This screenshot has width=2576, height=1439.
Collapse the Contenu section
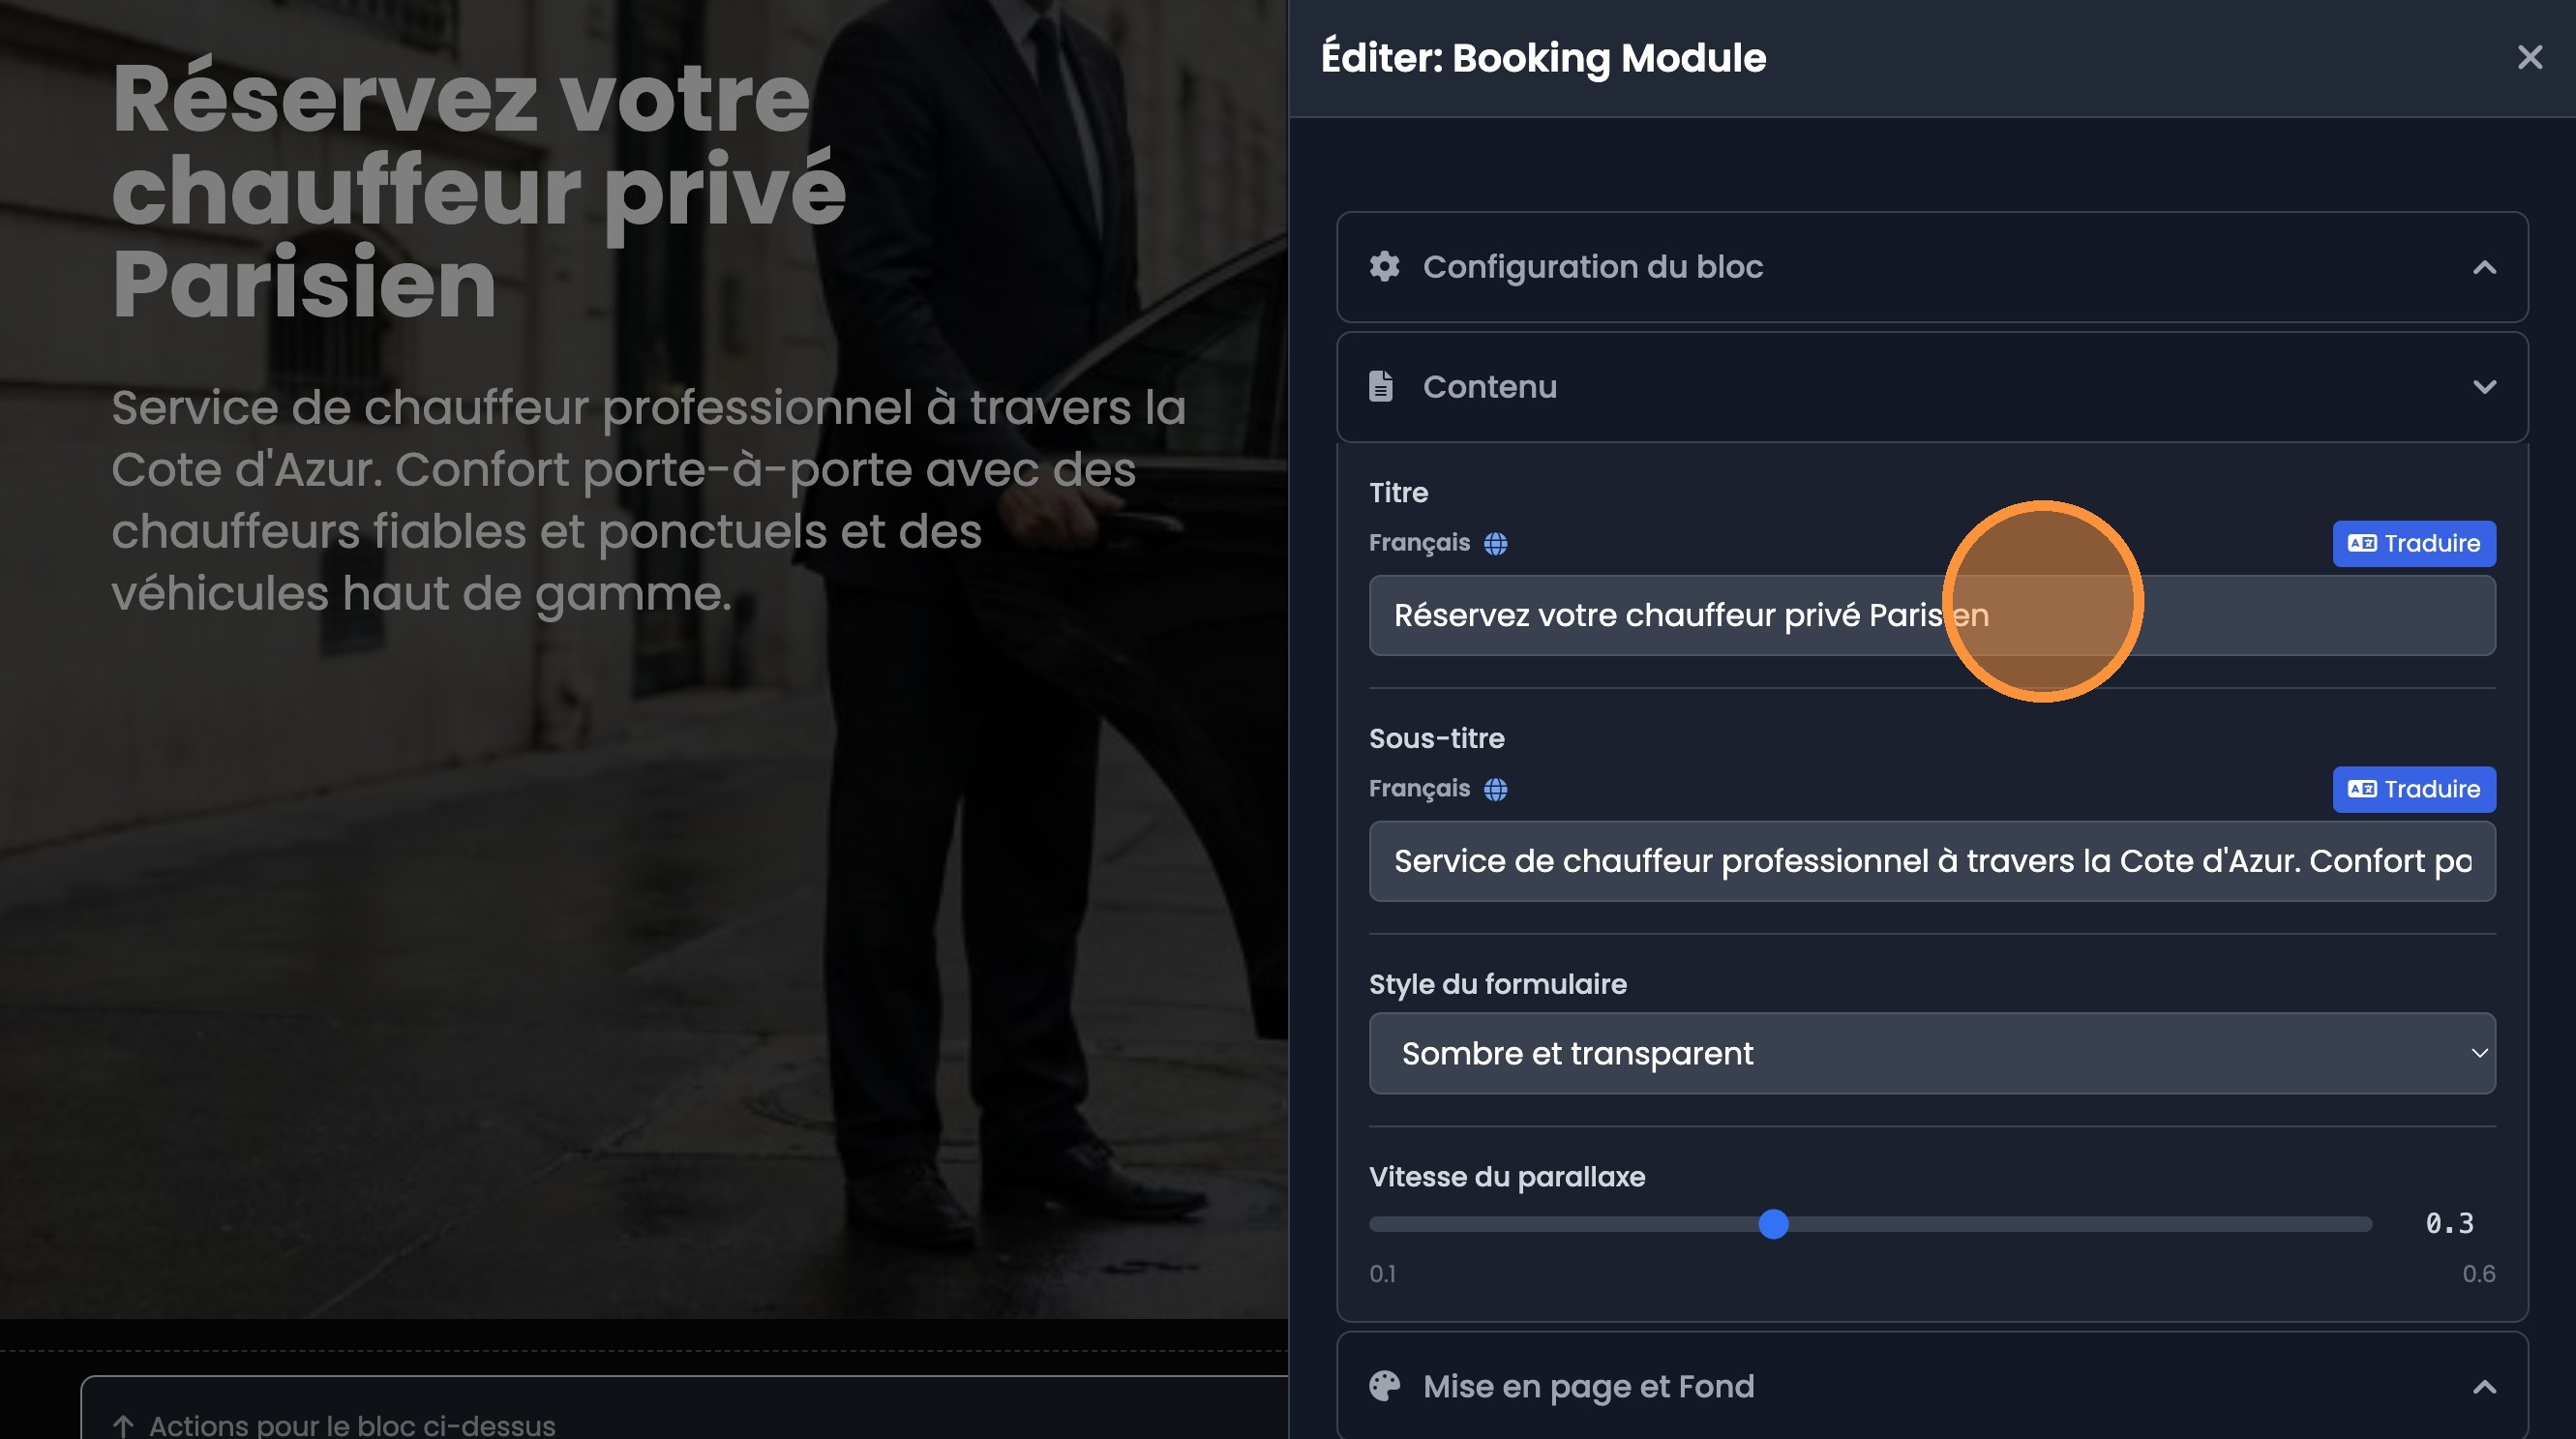click(2484, 387)
